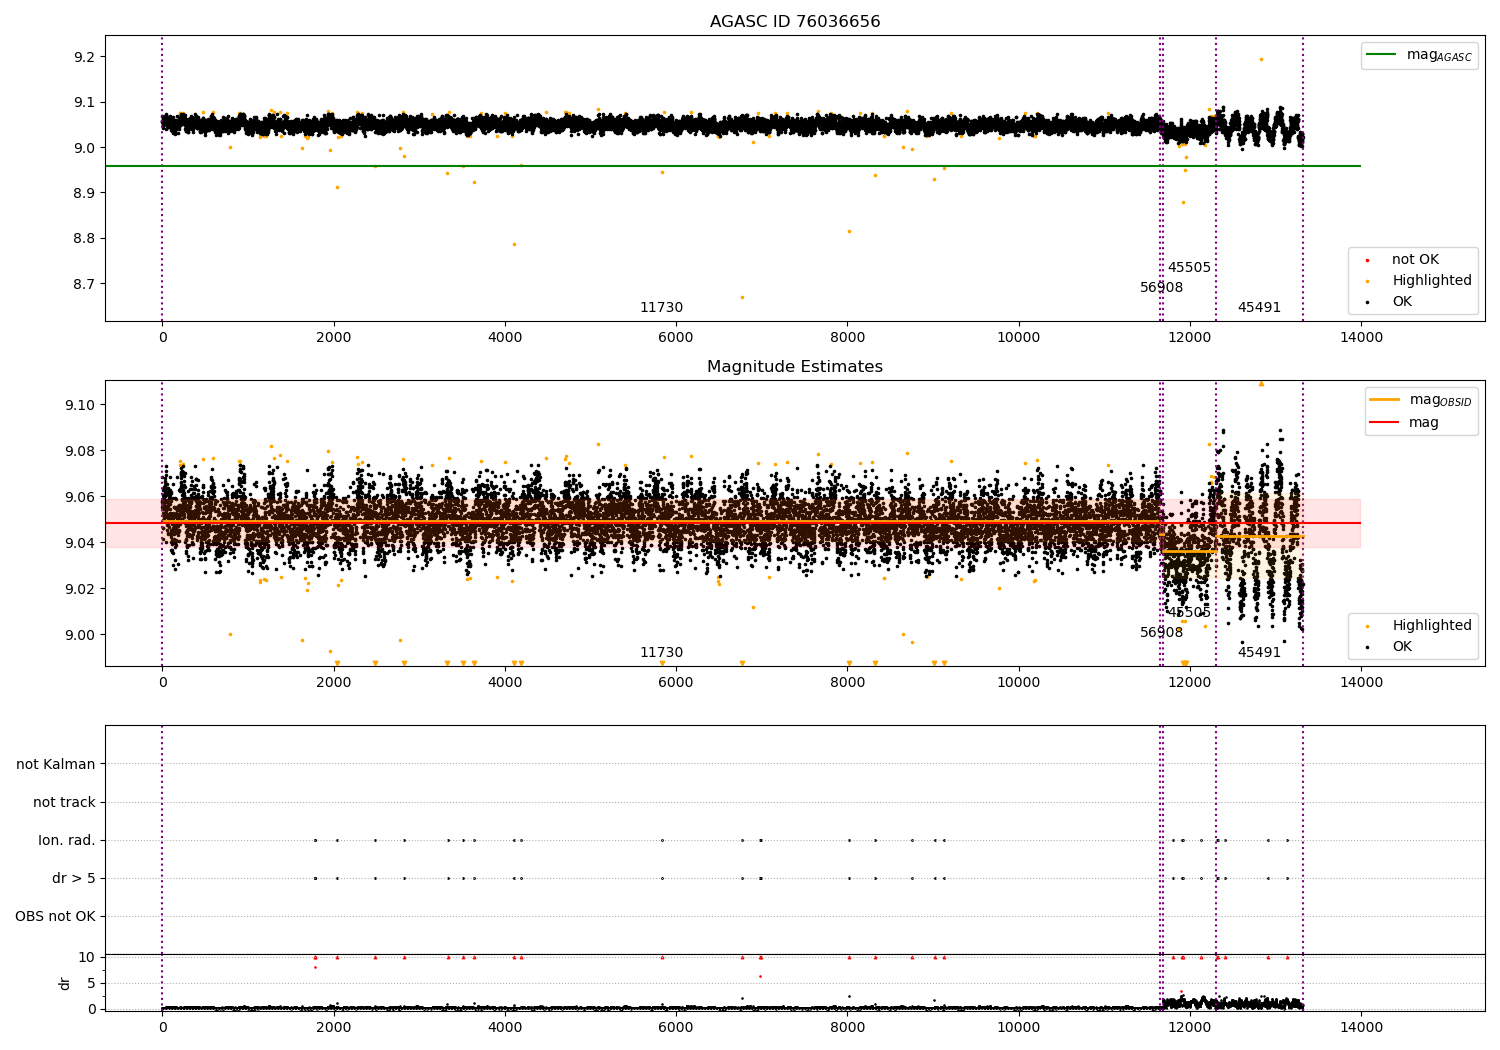Click the '8000' x-axis tick of bottom plot
This screenshot has width=1500, height=1050.
pyautogui.click(x=848, y=1027)
